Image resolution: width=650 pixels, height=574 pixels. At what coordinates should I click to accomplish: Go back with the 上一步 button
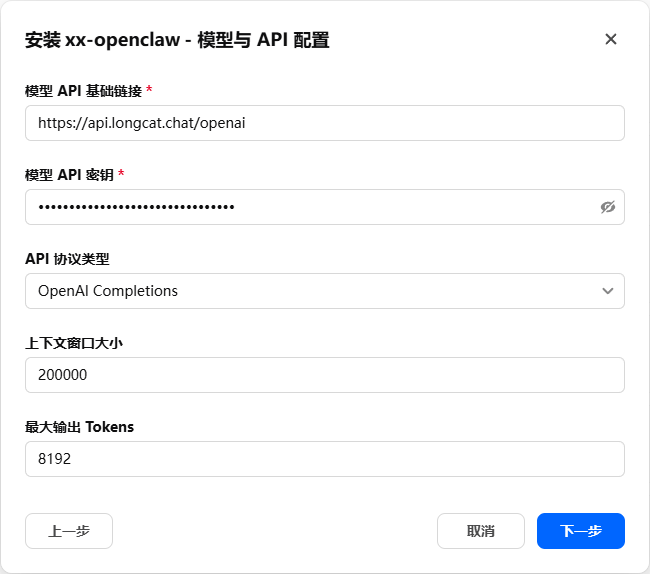(x=69, y=531)
